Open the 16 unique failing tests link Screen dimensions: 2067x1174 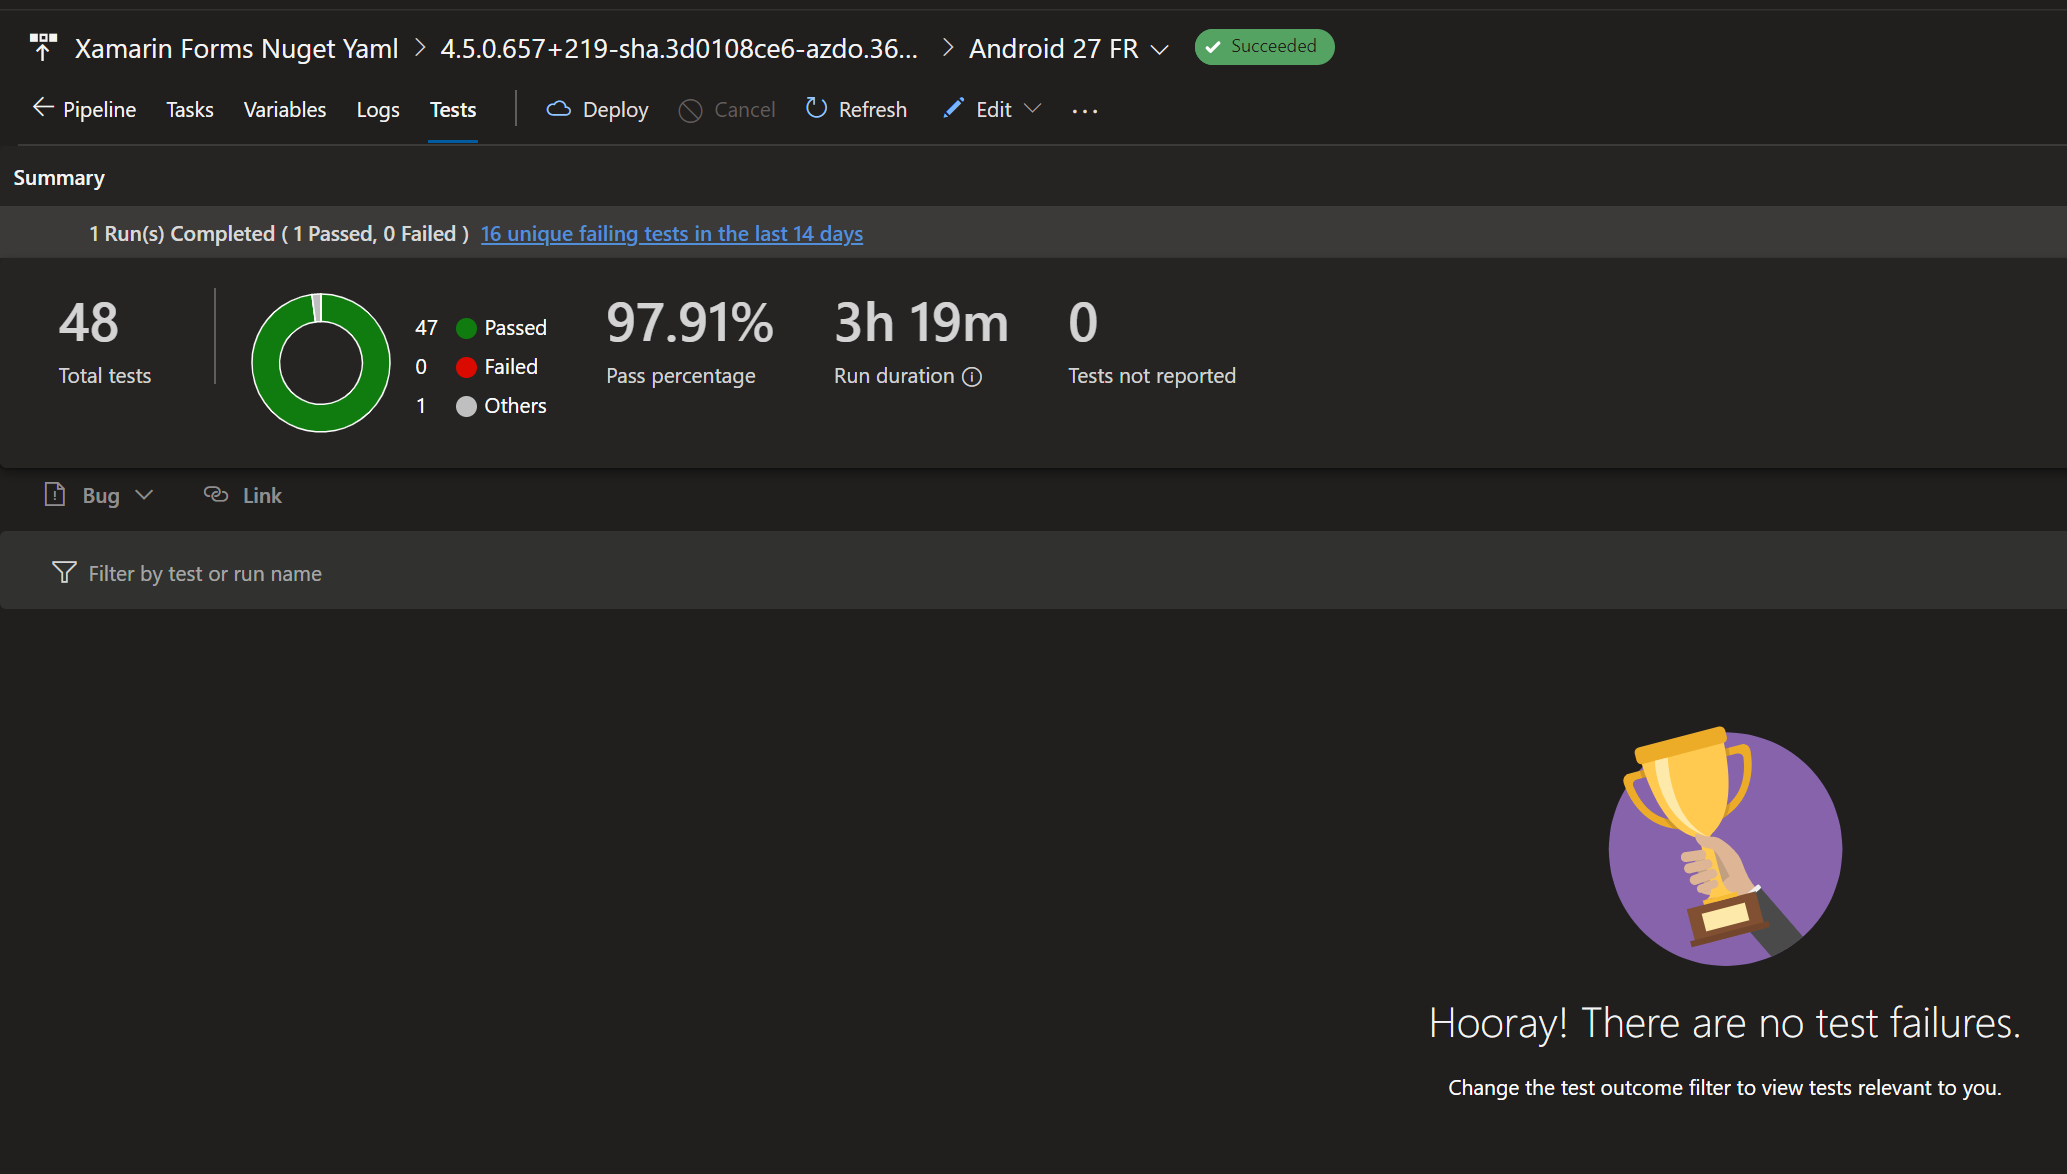(x=671, y=233)
